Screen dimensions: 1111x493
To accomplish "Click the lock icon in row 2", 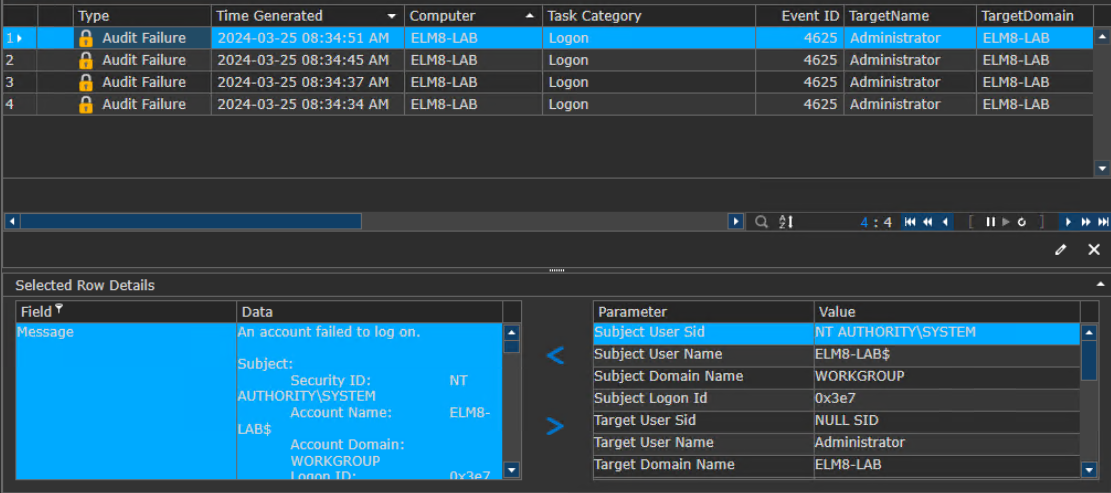I will [86, 60].
